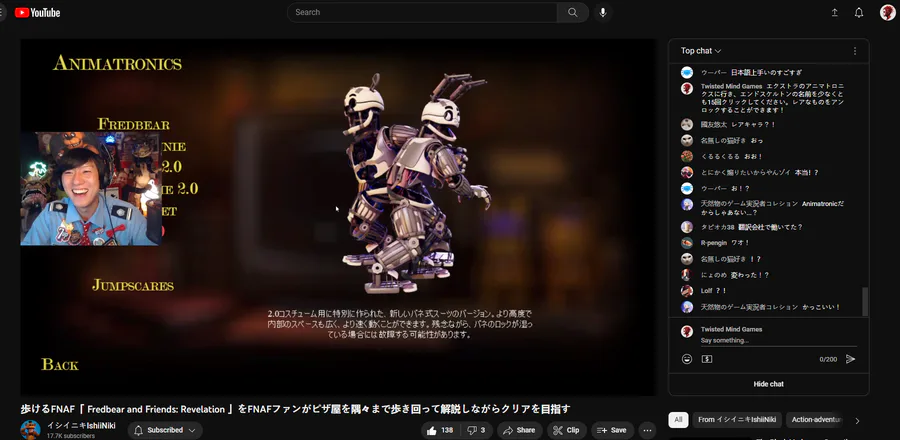Open イシイニキ channel avatar
This screenshot has height=440, width=900.
(x=30, y=430)
